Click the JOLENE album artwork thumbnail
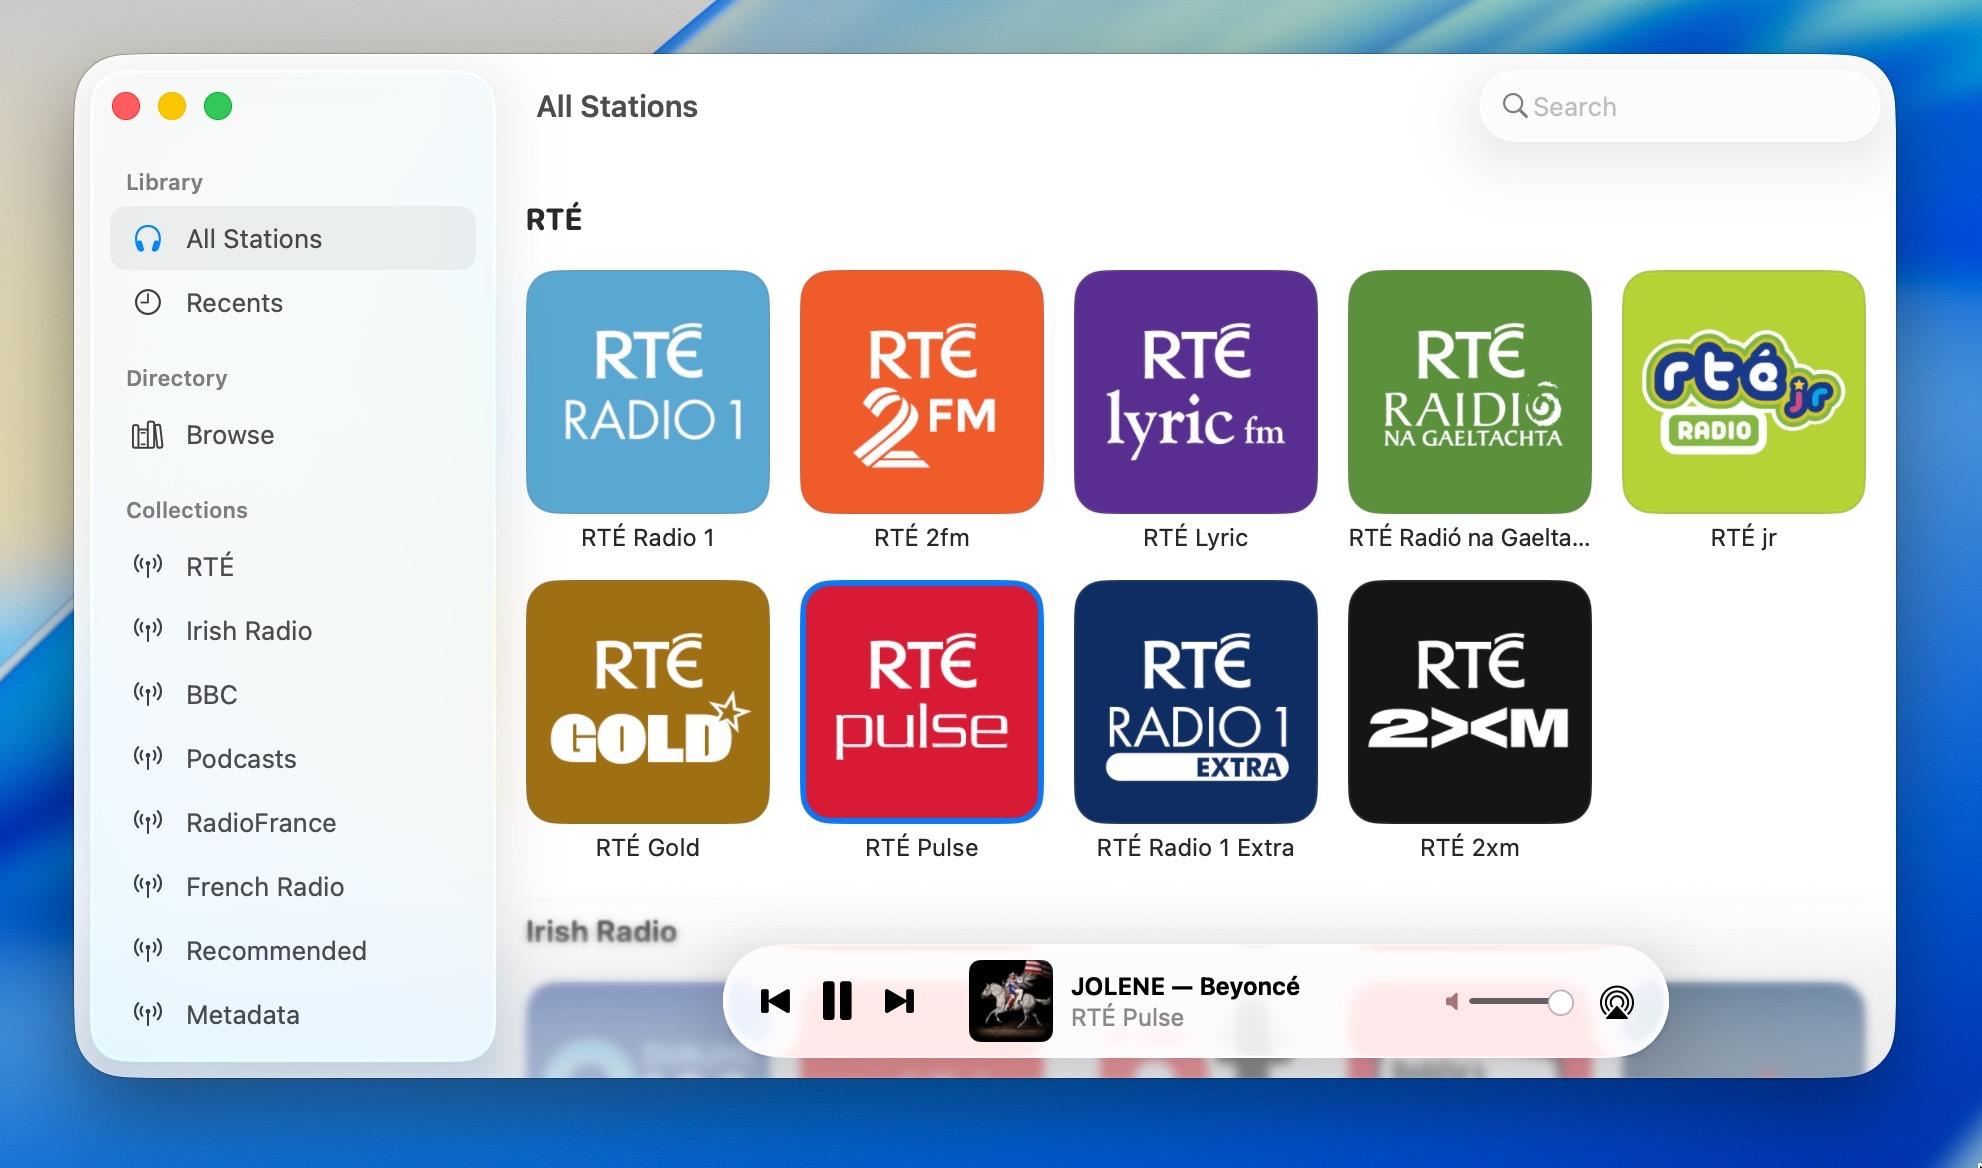This screenshot has height=1168, width=1982. 1011,1001
